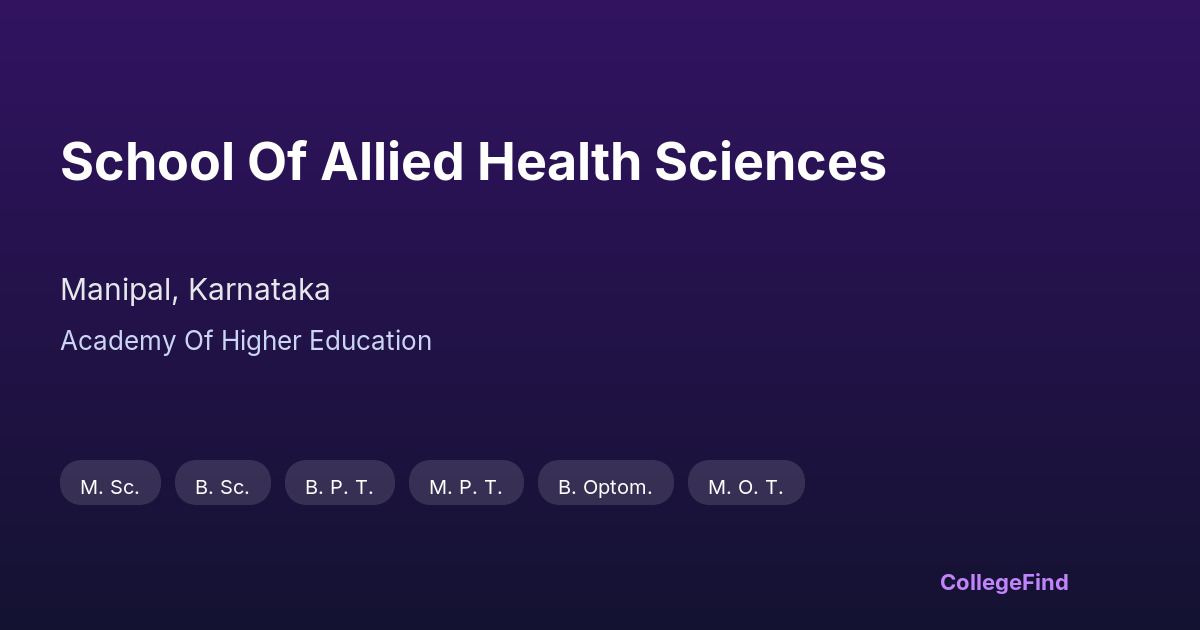Click the M. O. T. course tag
Screen dimensions: 1200x630
tap(746, 487)
